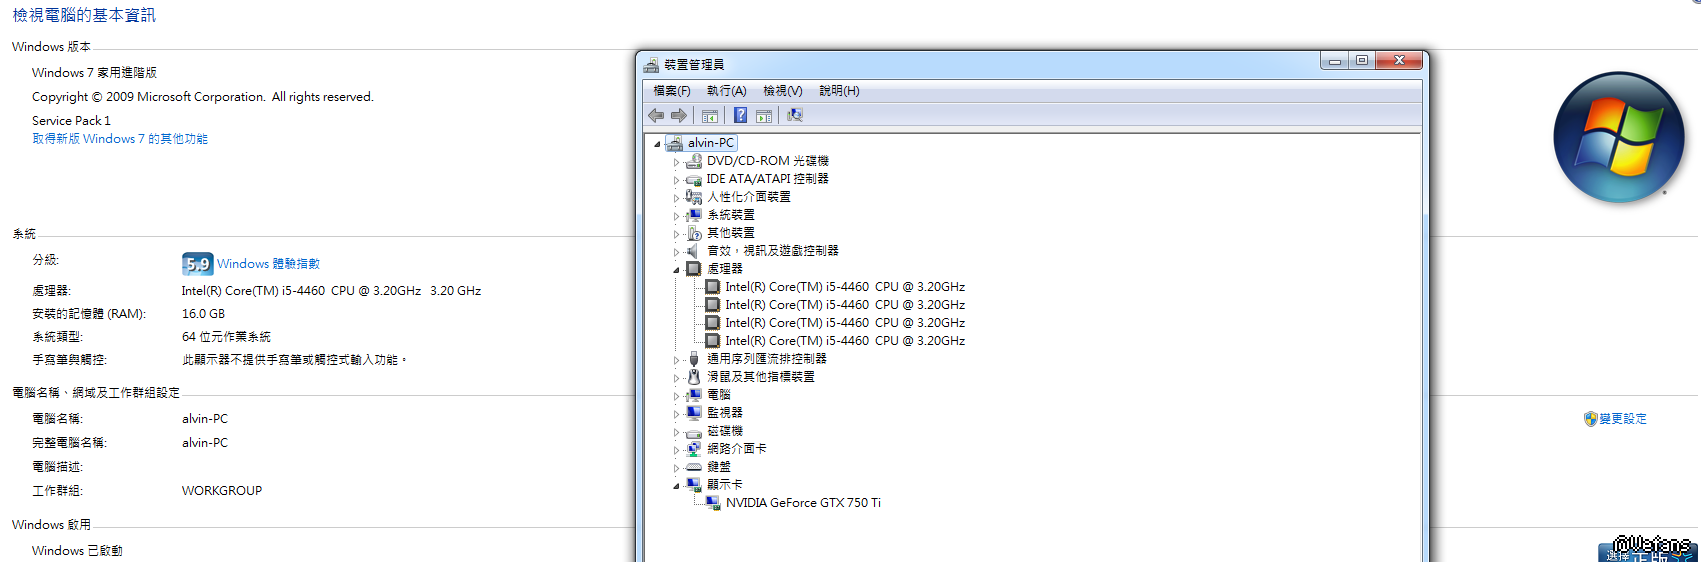
Task: Click the 鍵盤 keyboard icon
Action: coord(694,467)
